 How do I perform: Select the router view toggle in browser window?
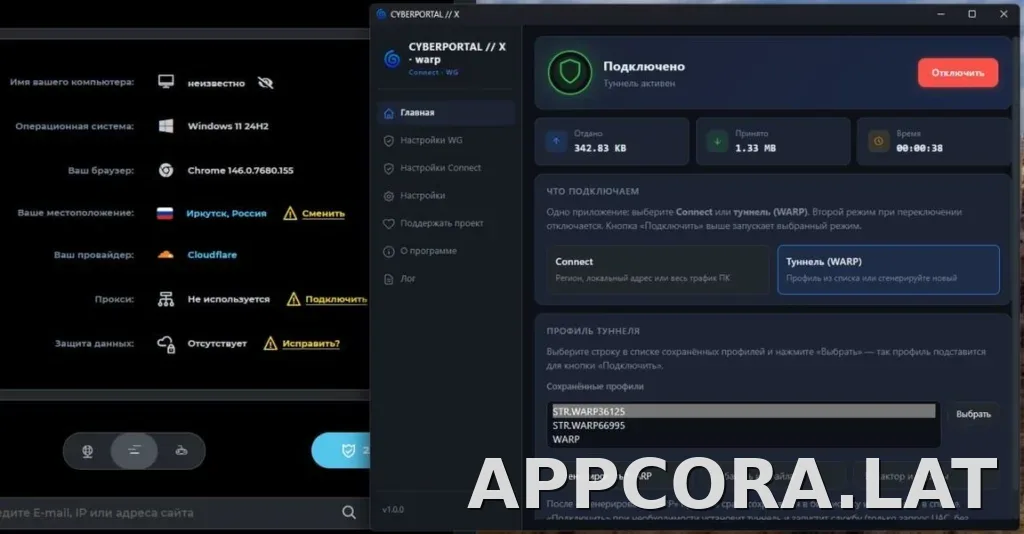[182, 450]
